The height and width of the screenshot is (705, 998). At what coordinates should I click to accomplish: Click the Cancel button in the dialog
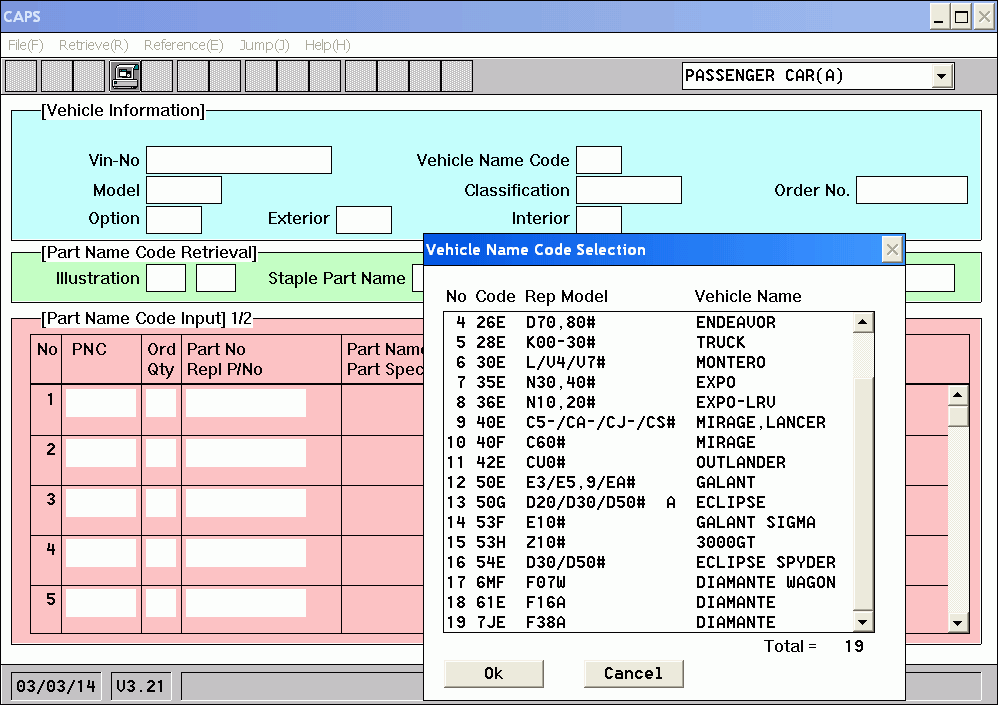[x=633, y=673]
